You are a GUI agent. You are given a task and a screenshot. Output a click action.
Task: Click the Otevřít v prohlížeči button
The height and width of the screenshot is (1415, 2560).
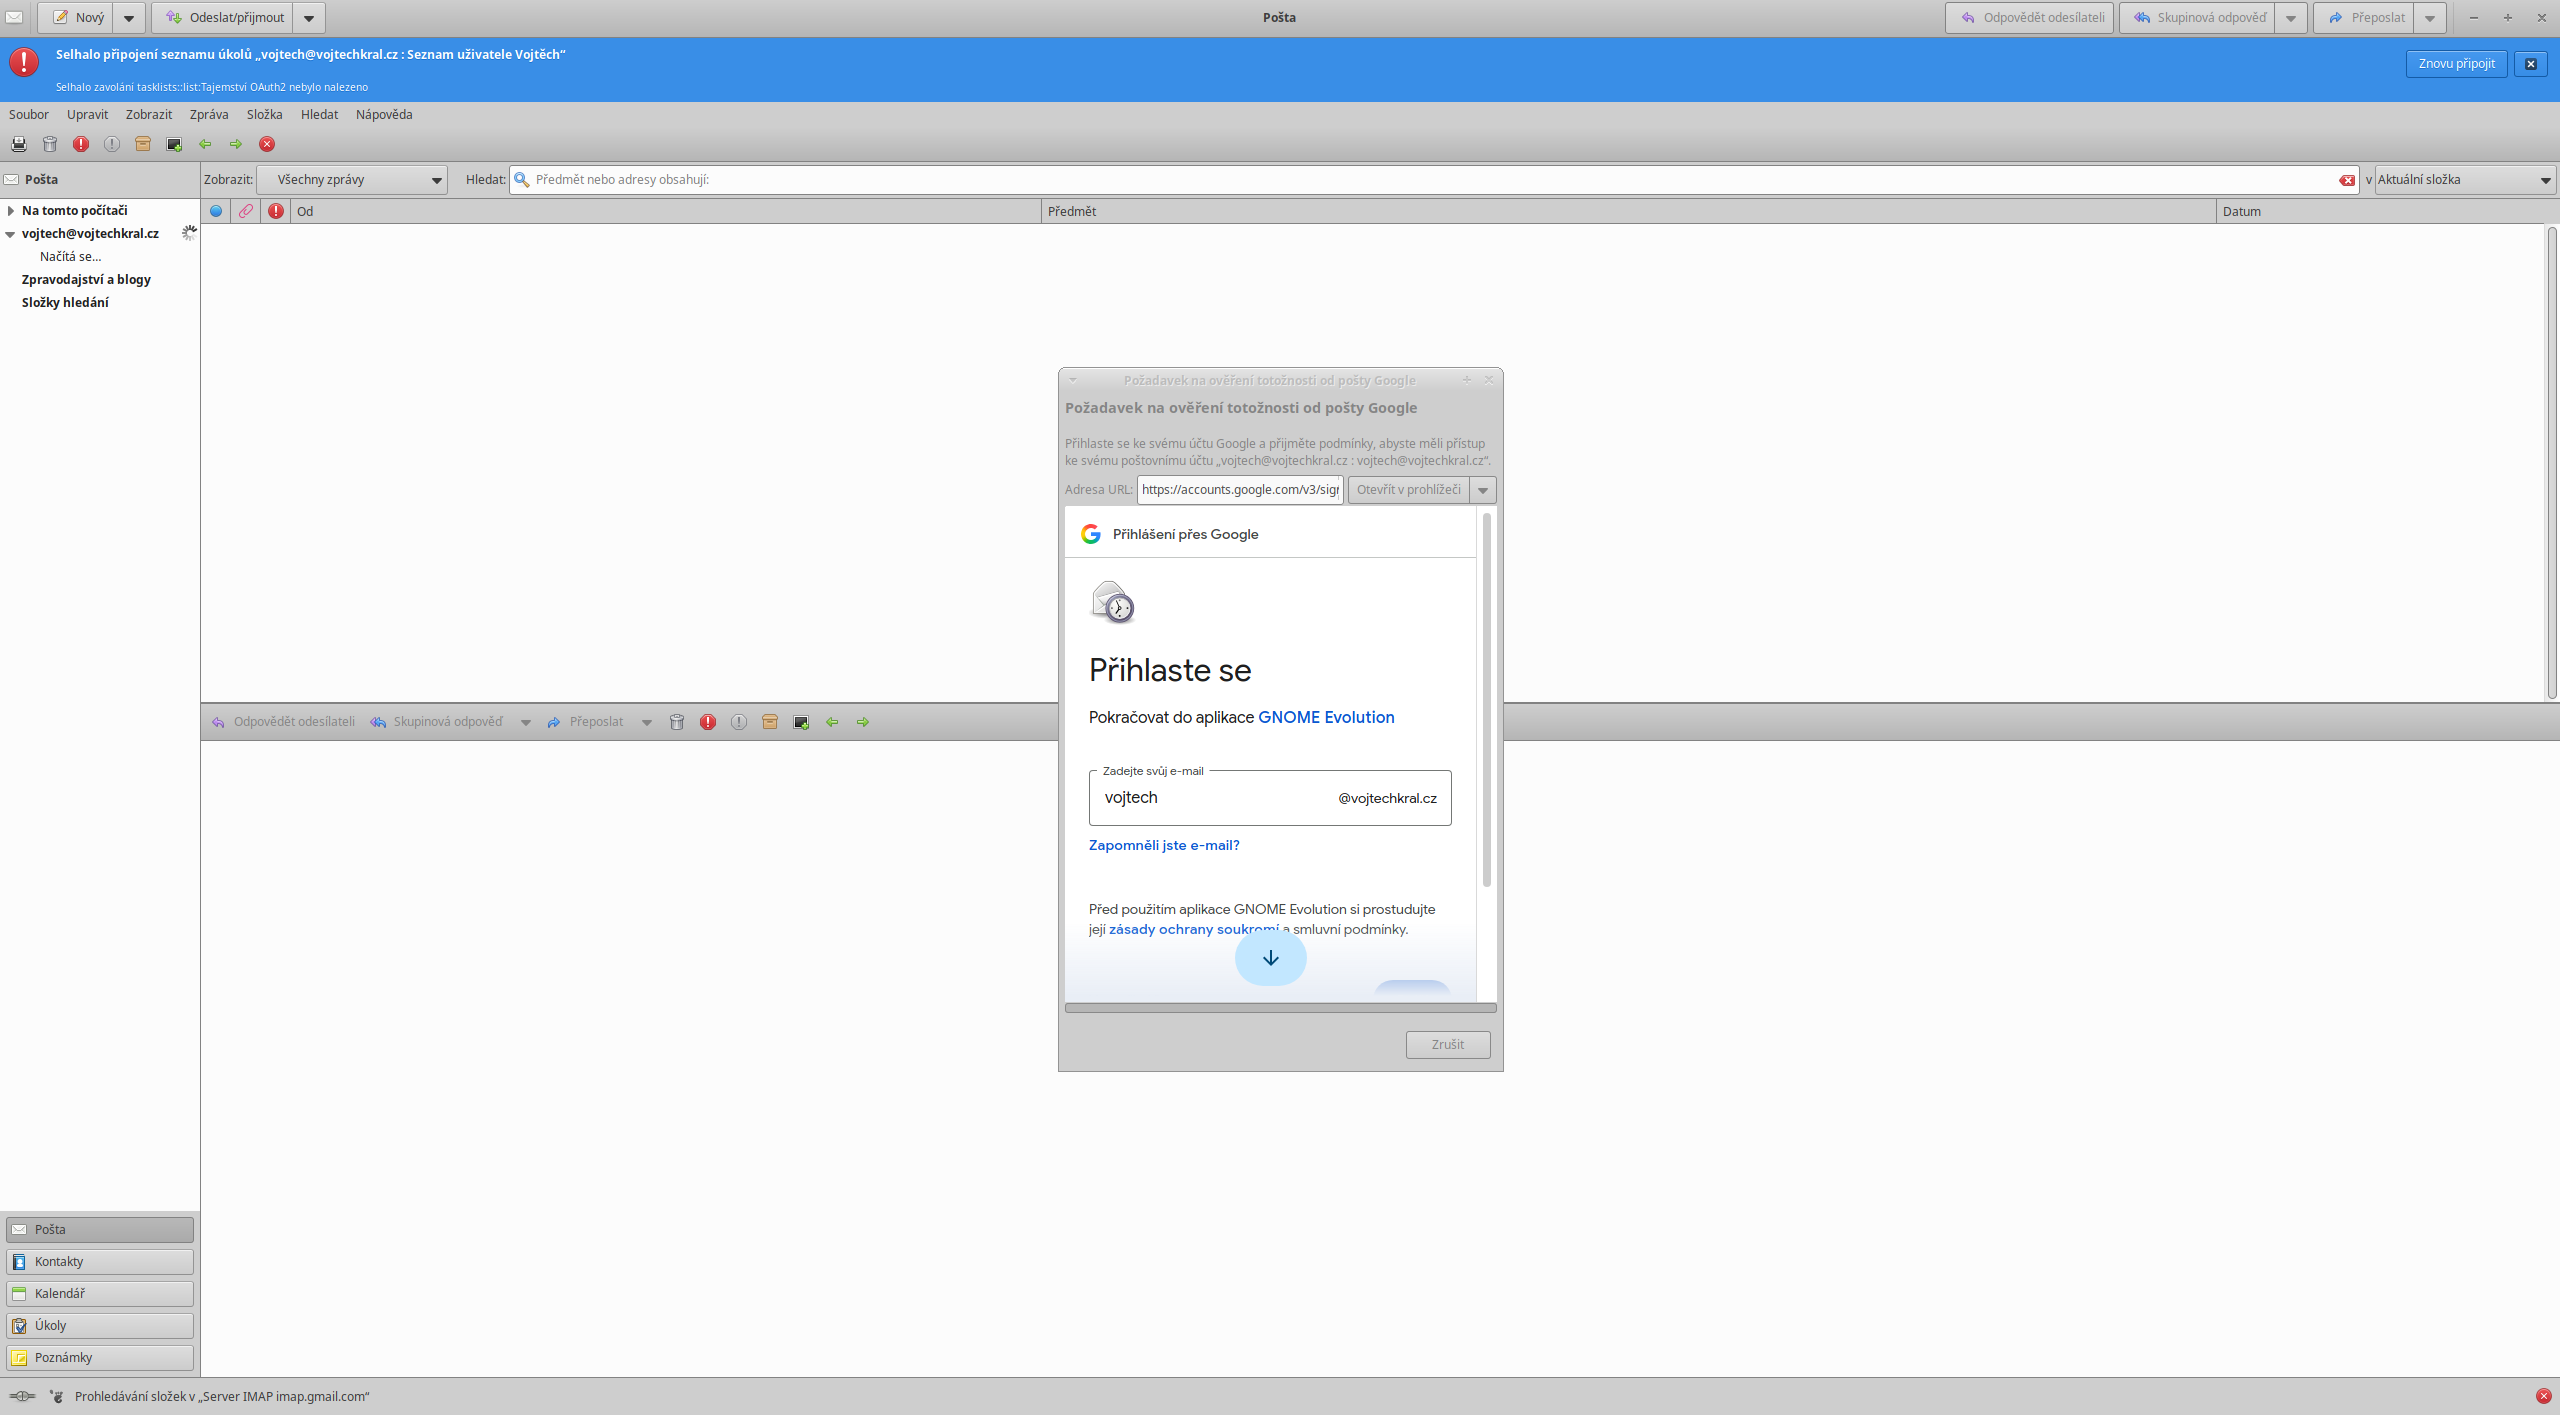1409,490
